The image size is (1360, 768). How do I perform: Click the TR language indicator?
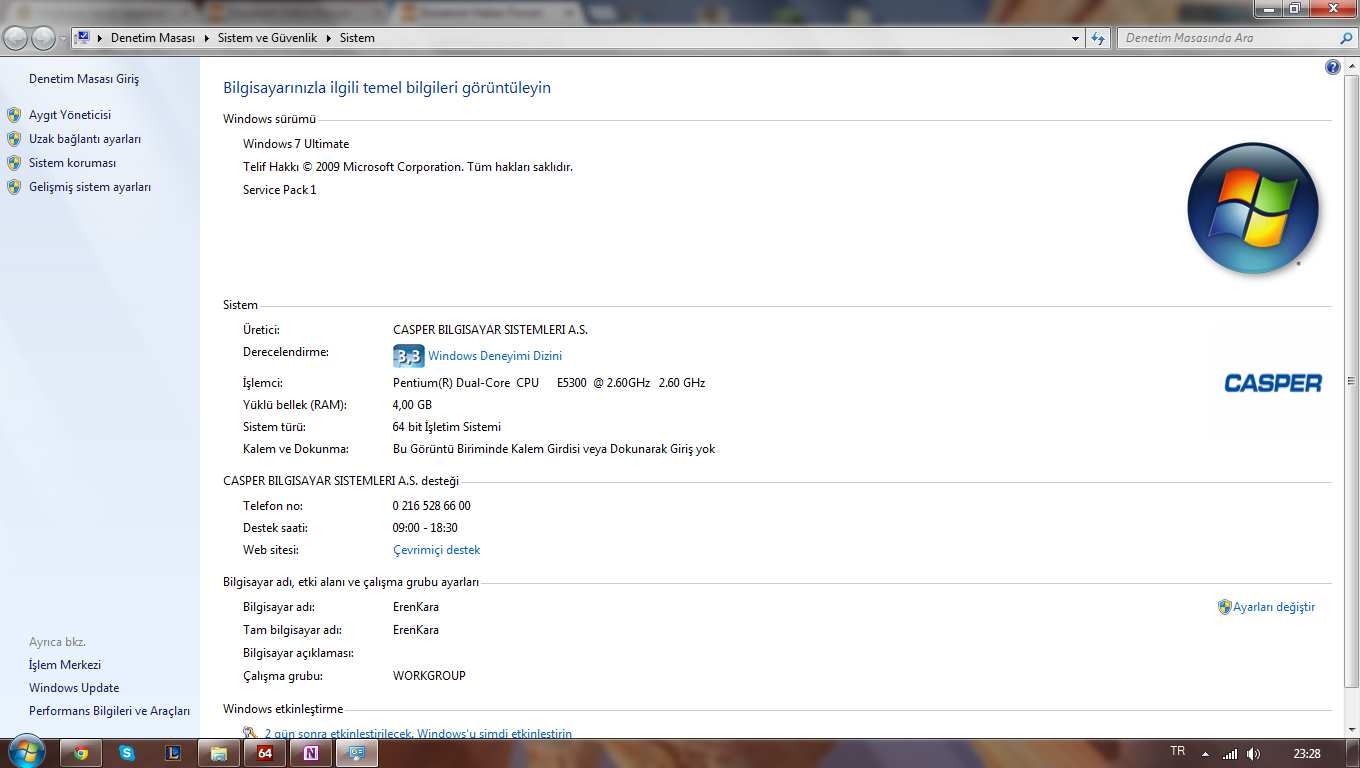1178,752
